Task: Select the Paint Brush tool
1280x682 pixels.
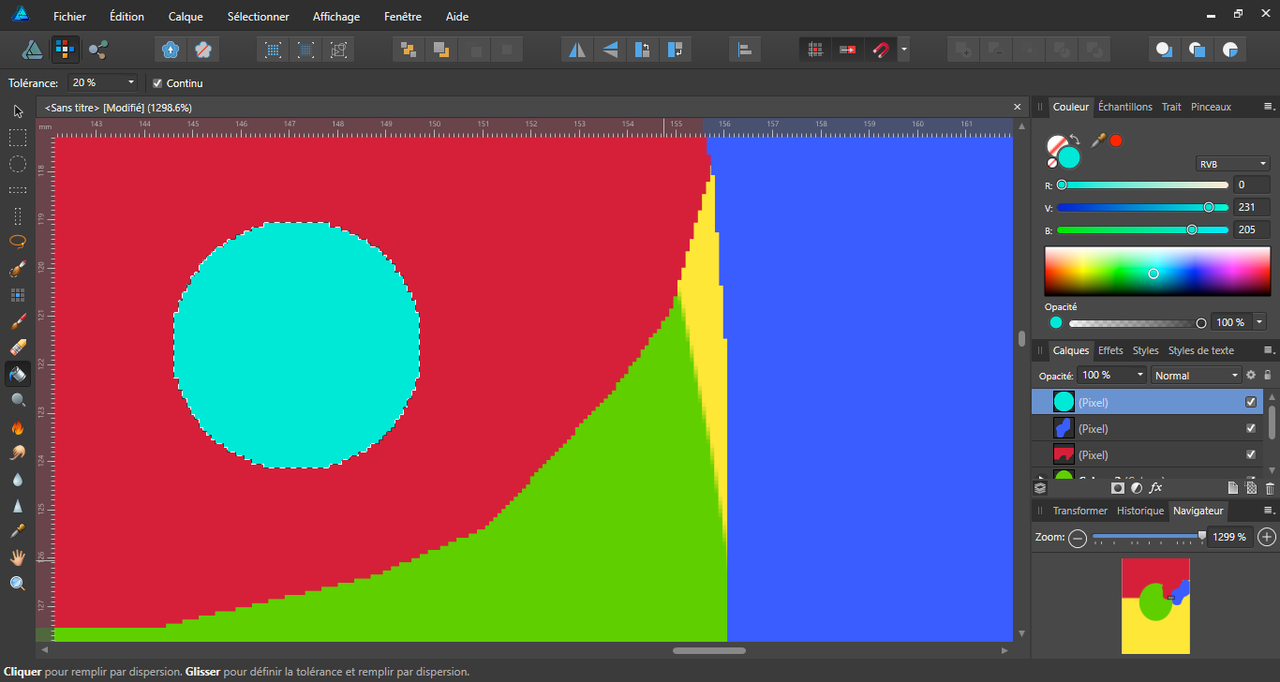Action: tap(17, 321)
